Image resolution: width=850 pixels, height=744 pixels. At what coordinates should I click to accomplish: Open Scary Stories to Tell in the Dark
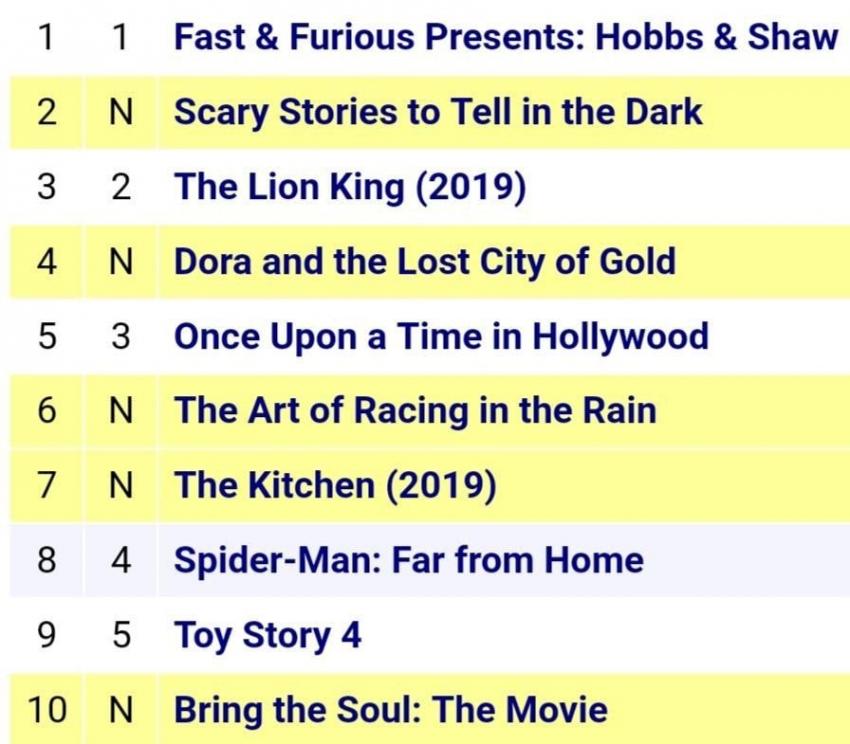click(438, 112)
